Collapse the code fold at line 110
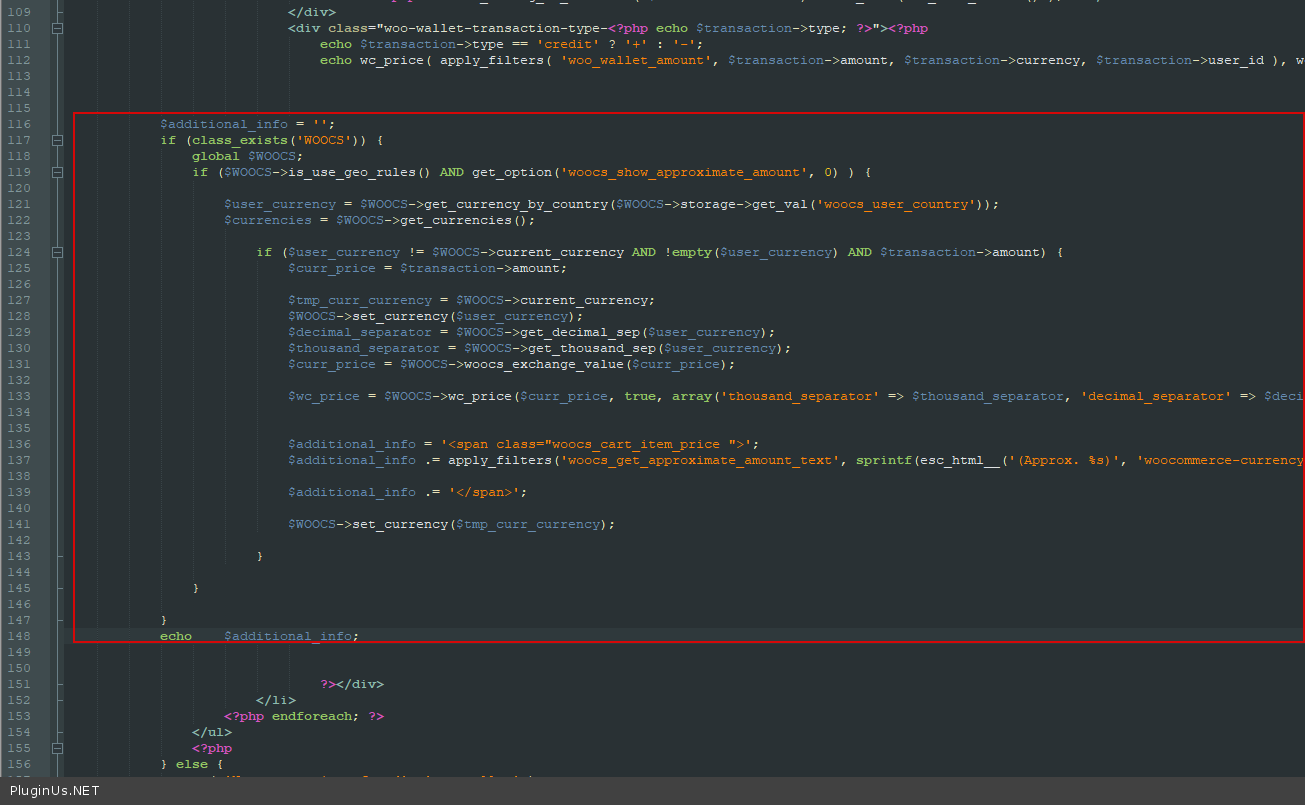1305x805 pixels. (57, 28)
